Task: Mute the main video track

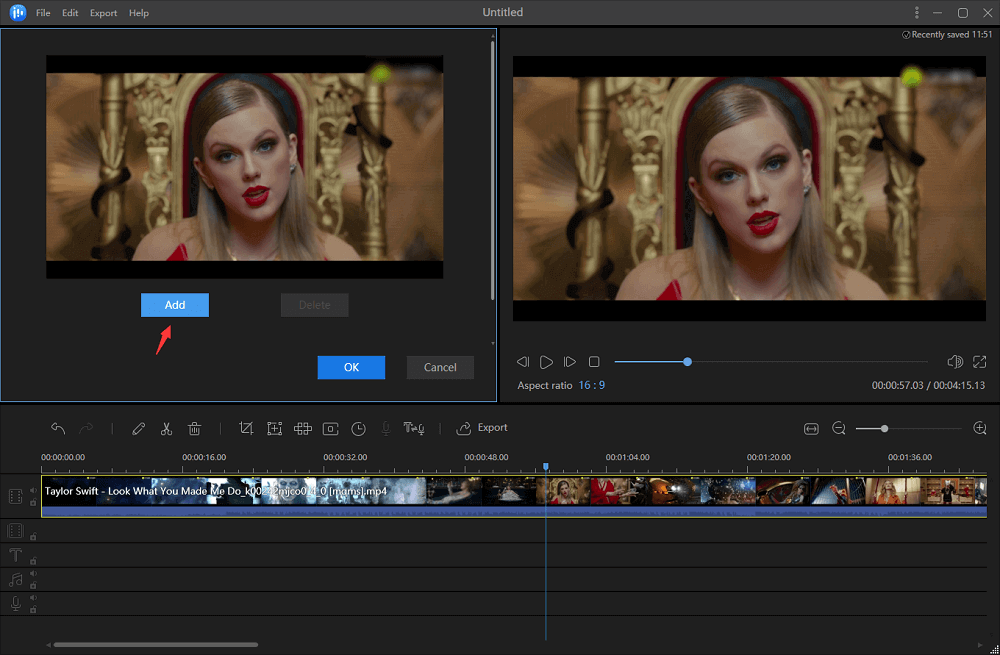Action: tap(33, 490)
